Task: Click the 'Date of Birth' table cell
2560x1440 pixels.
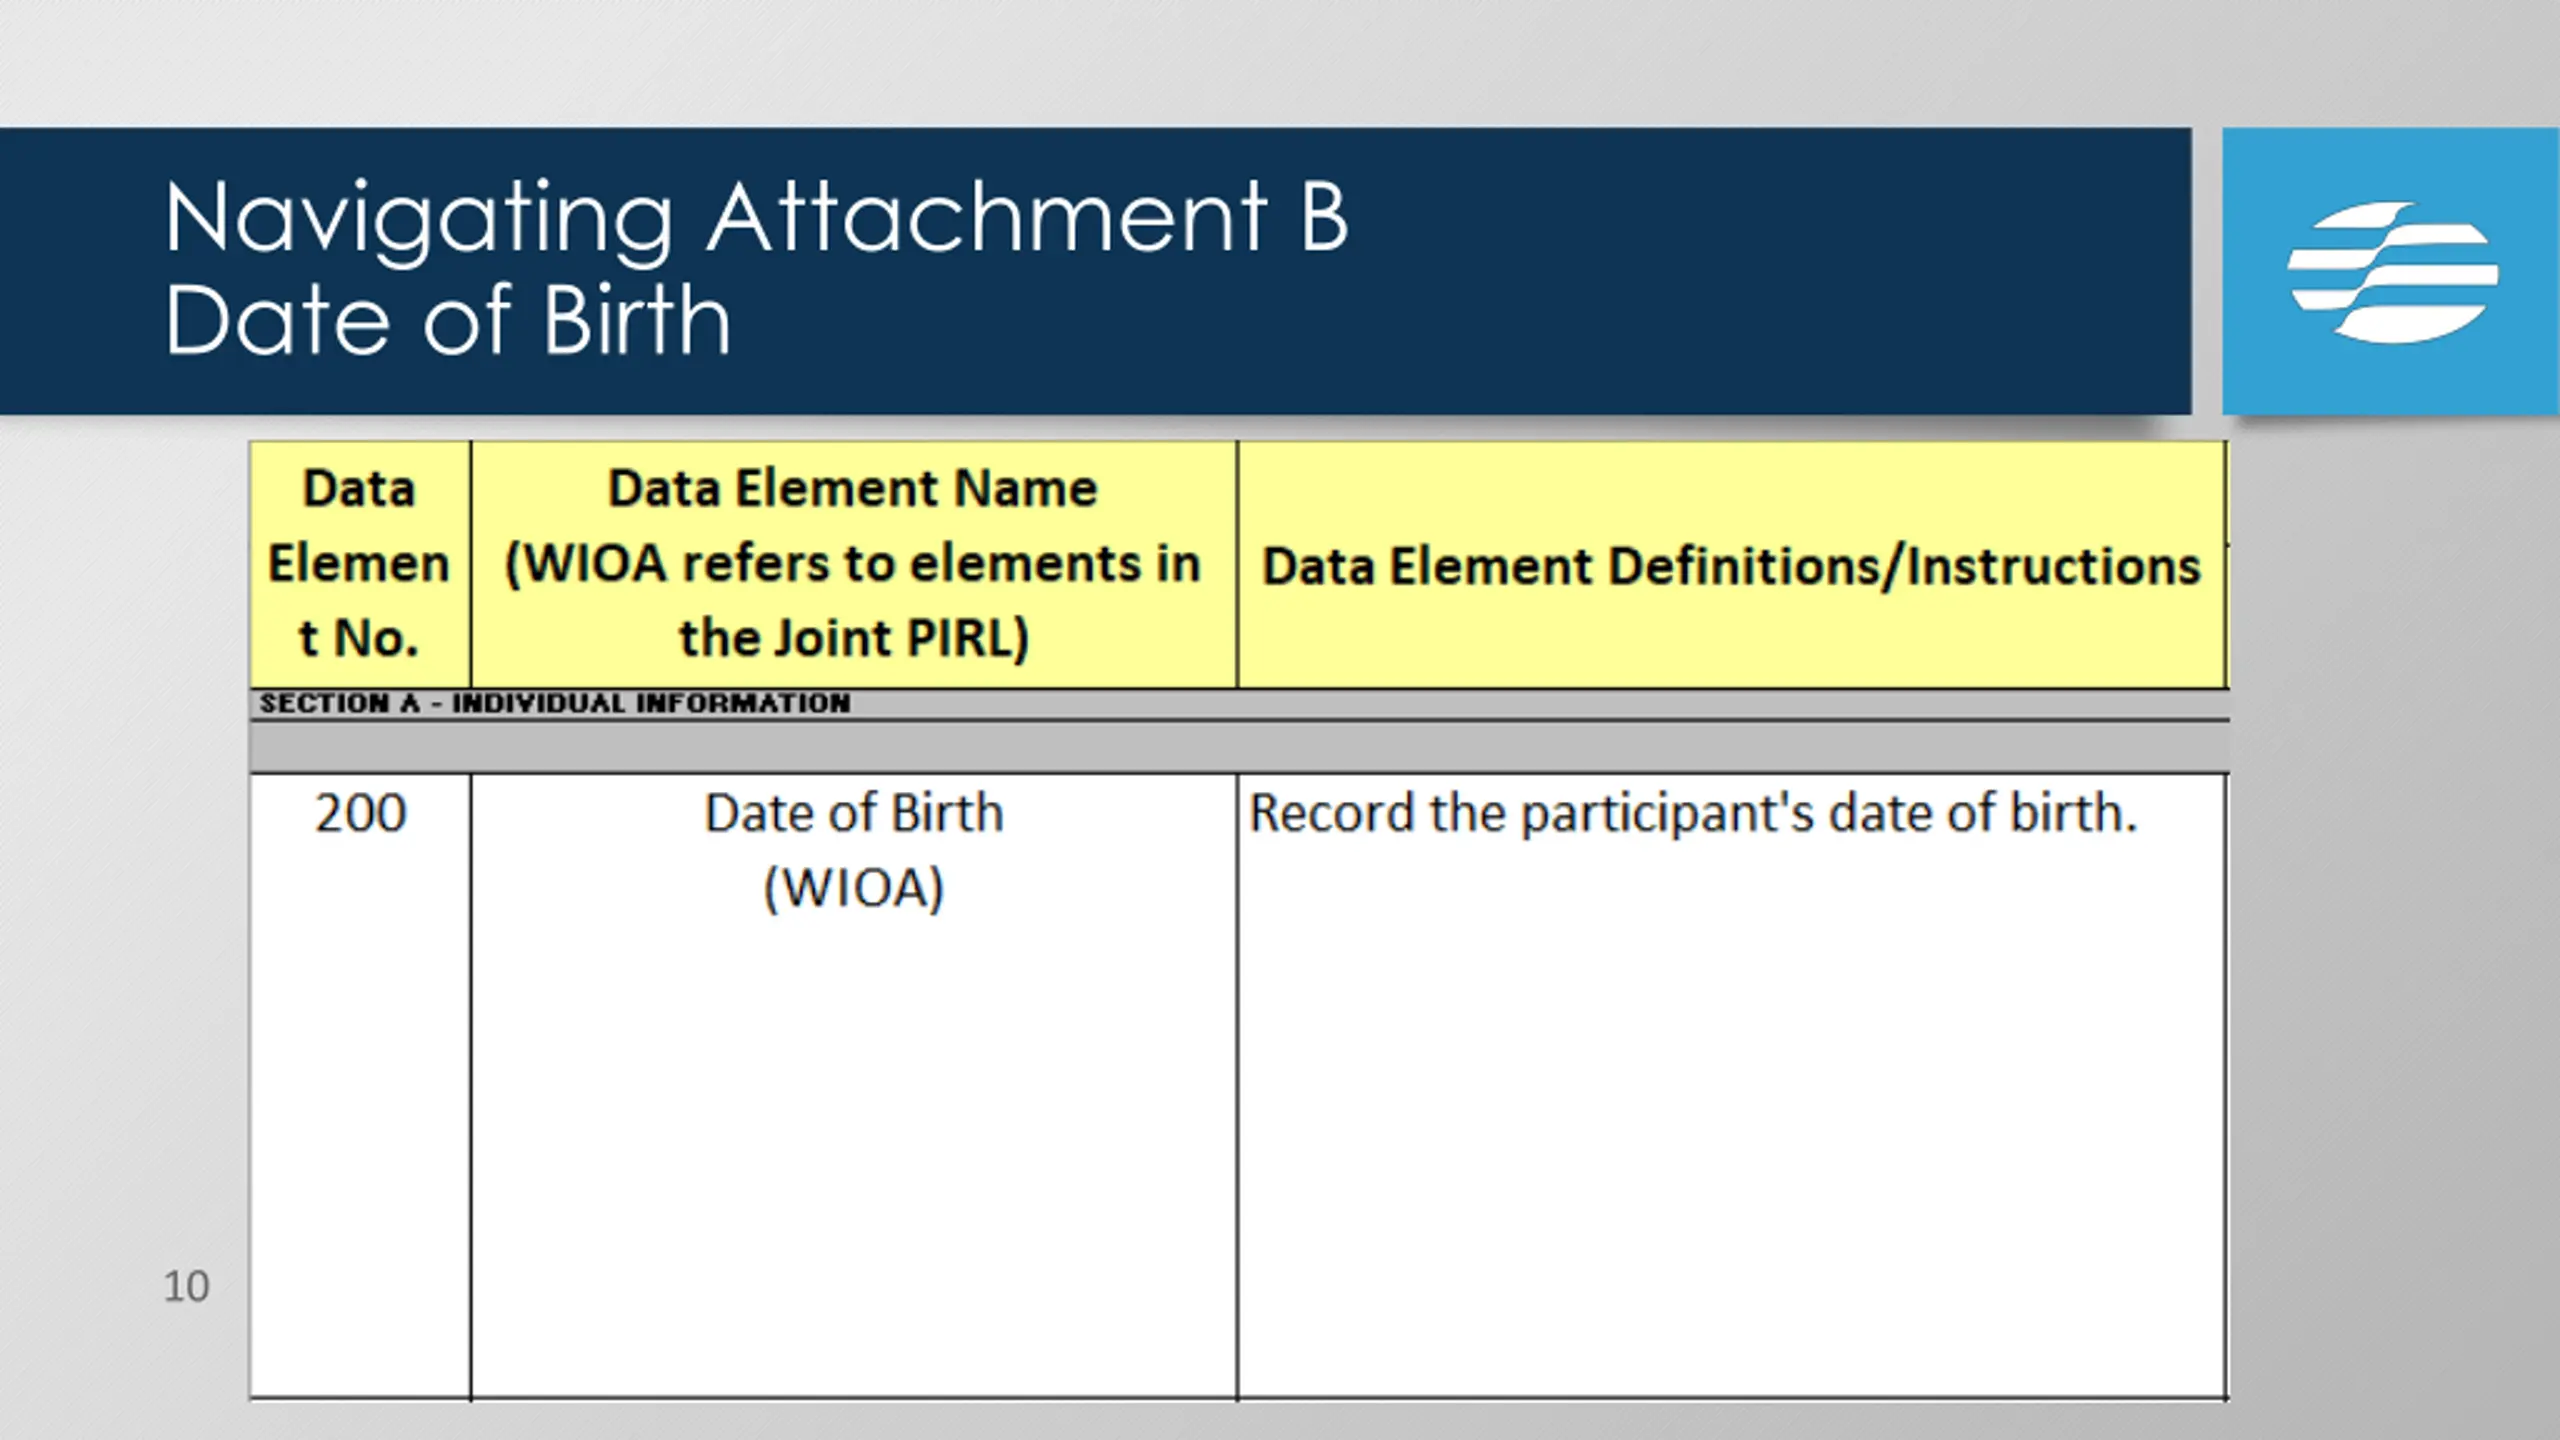Action: click(853, 1086)
